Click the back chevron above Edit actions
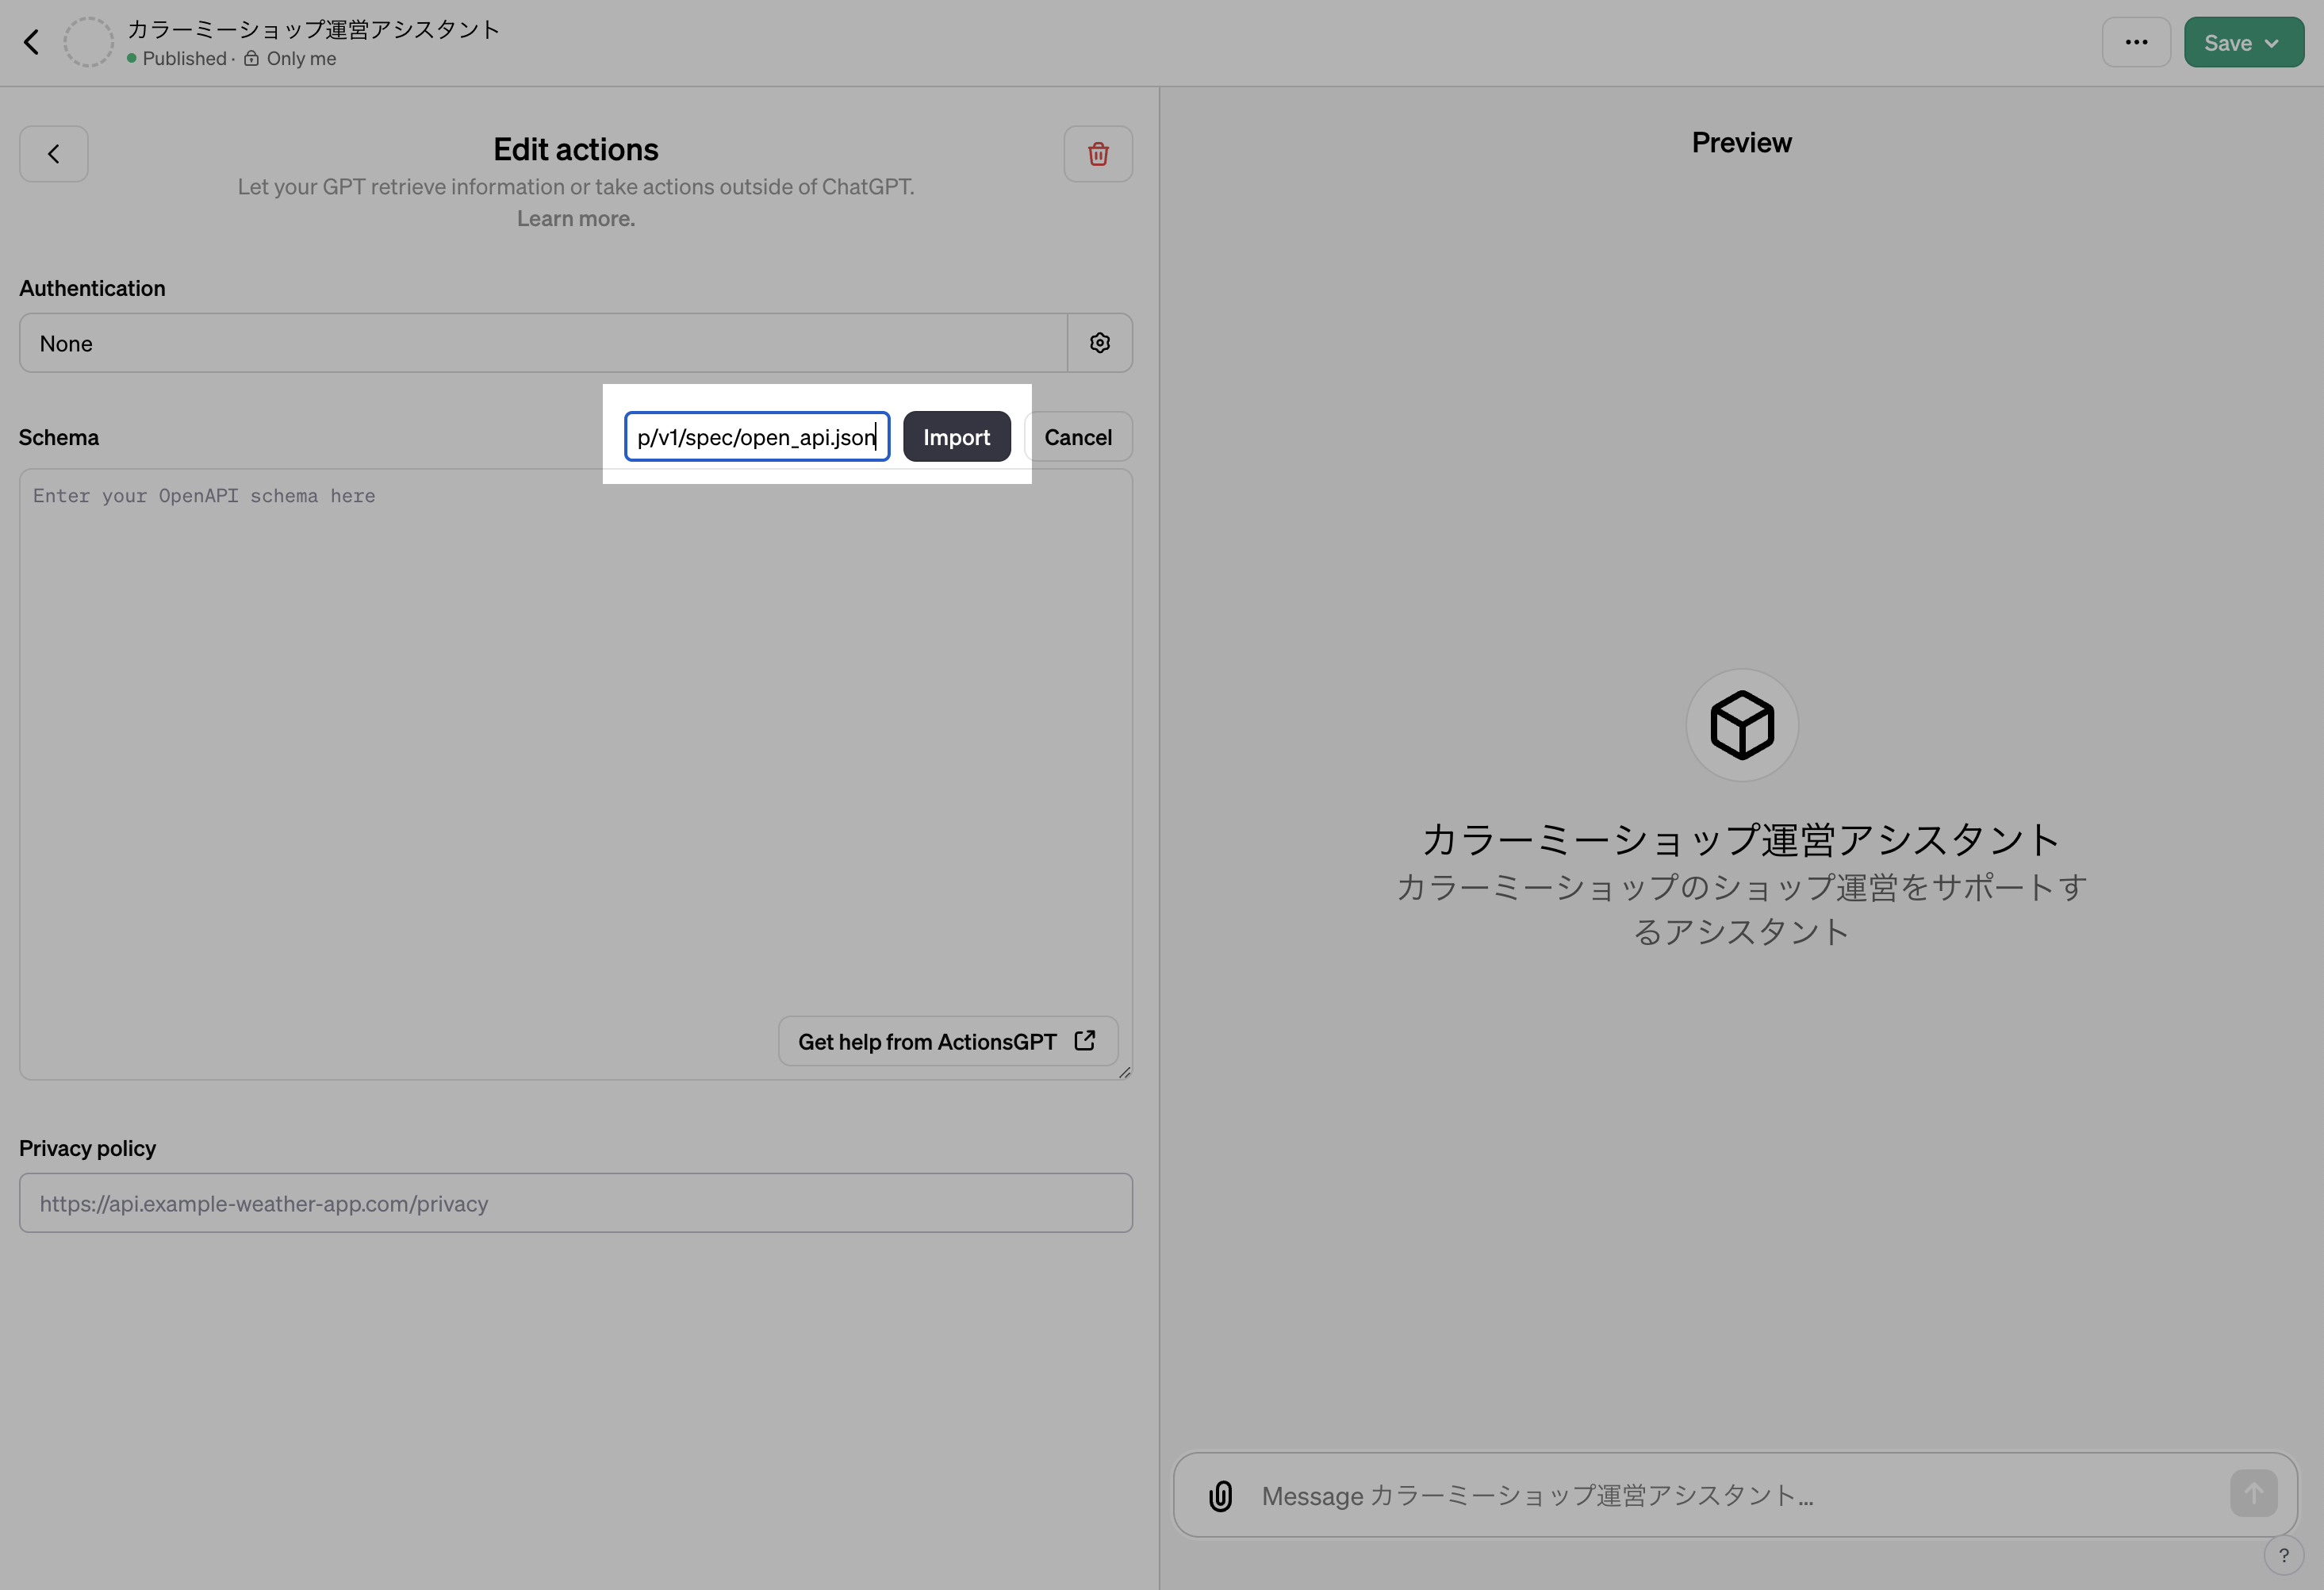Image resolution: width=2324 pixels, height=1590 pixels. (53, 153)
